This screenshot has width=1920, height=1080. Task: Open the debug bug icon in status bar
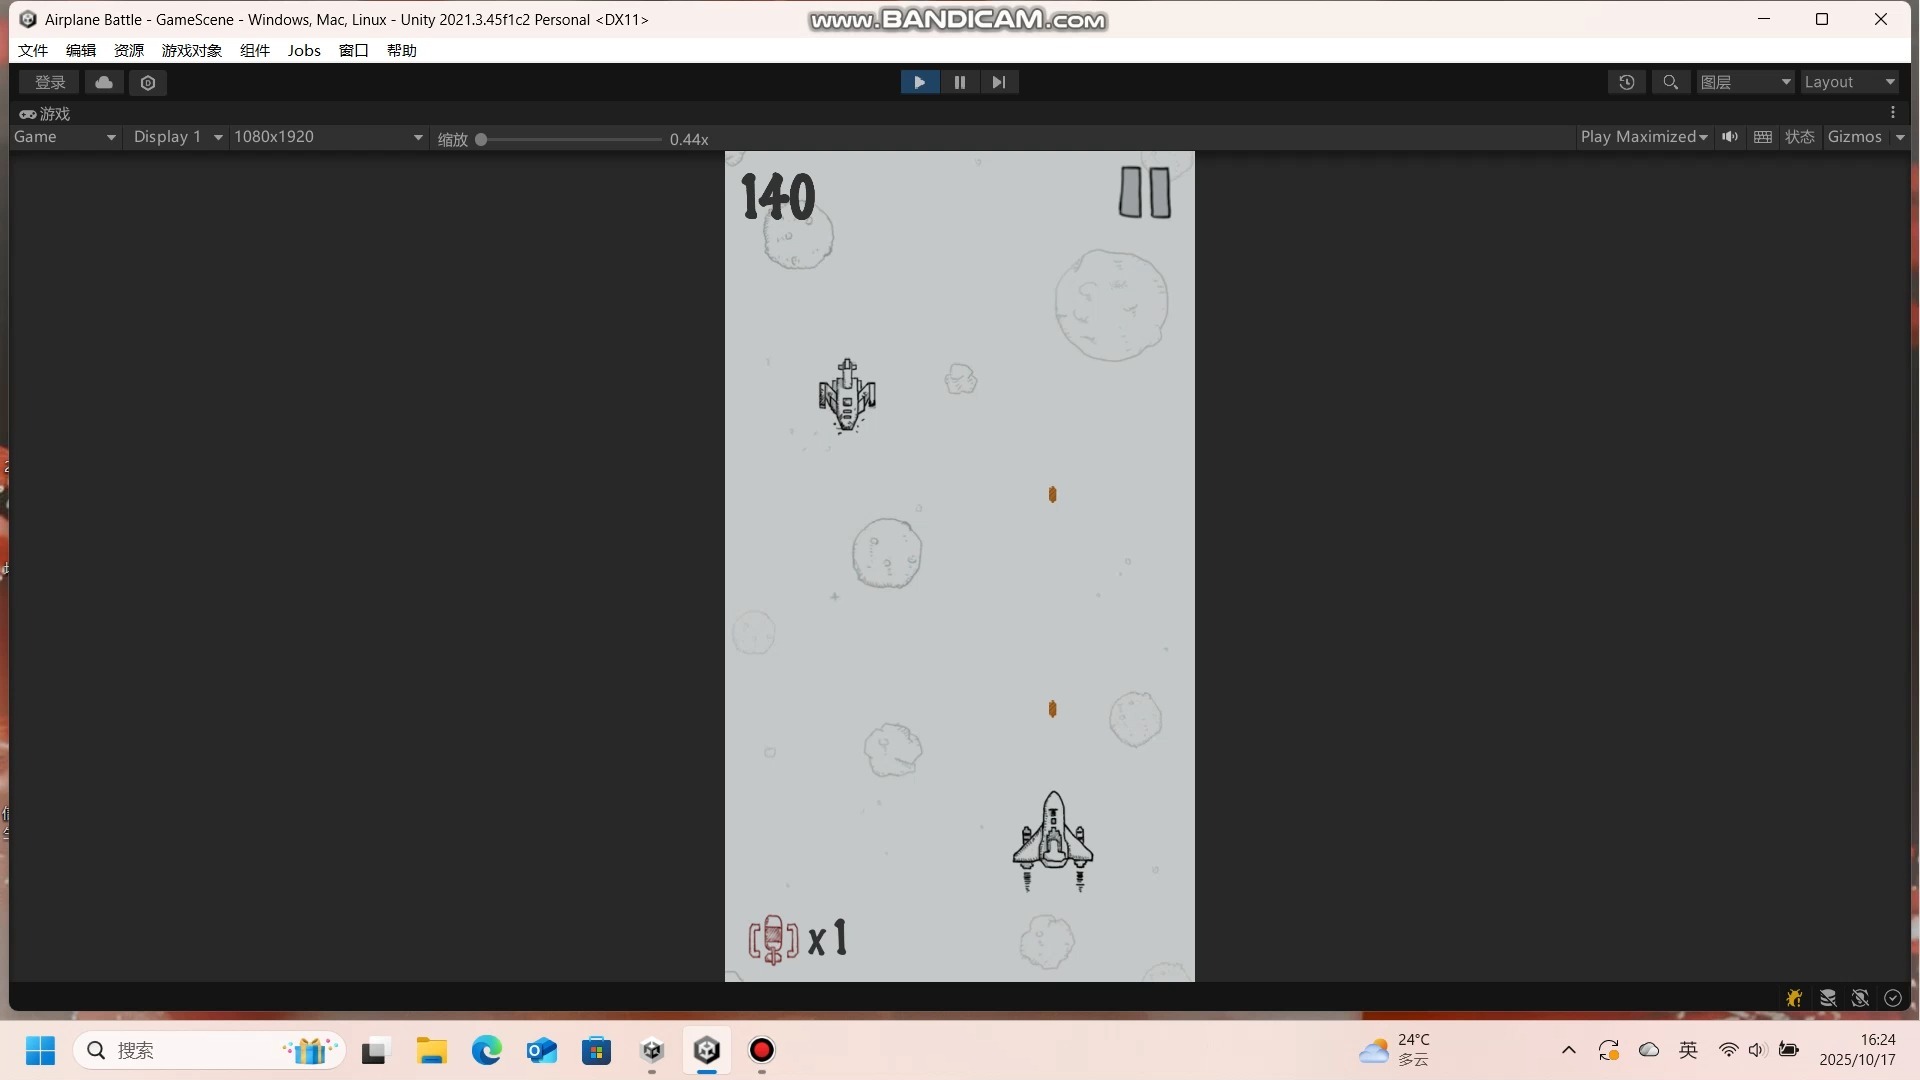click(x=1794, y=998)
